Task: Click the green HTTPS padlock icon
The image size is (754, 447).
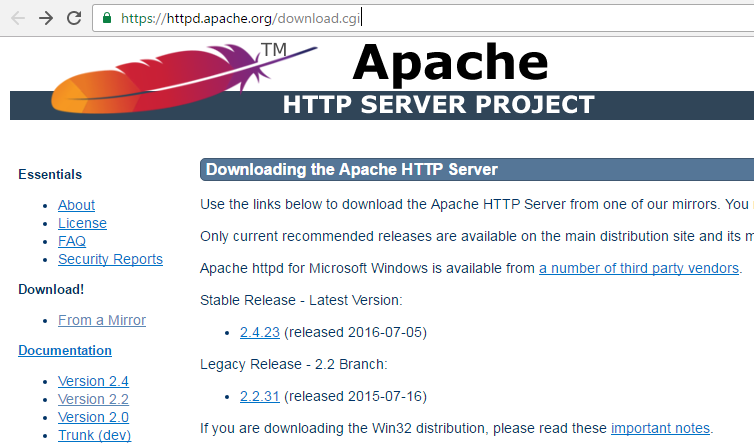Action: [107, 18]
